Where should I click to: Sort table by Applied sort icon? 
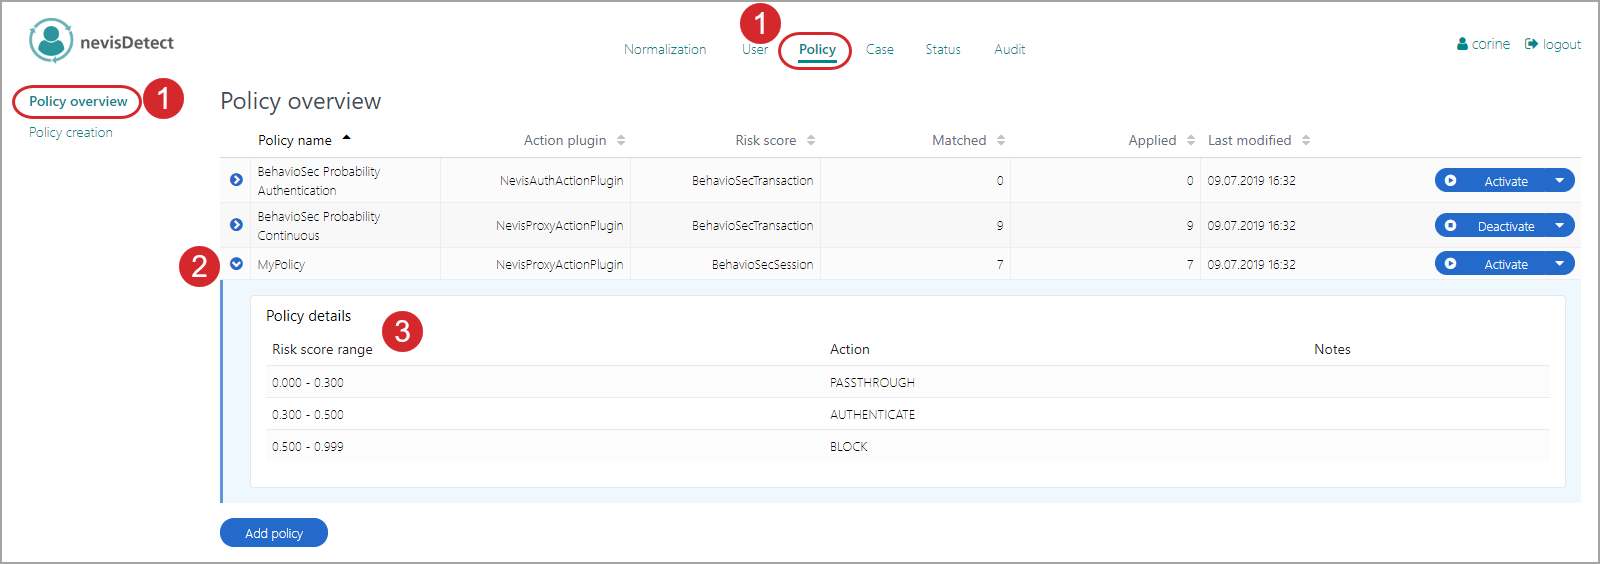1191,140
